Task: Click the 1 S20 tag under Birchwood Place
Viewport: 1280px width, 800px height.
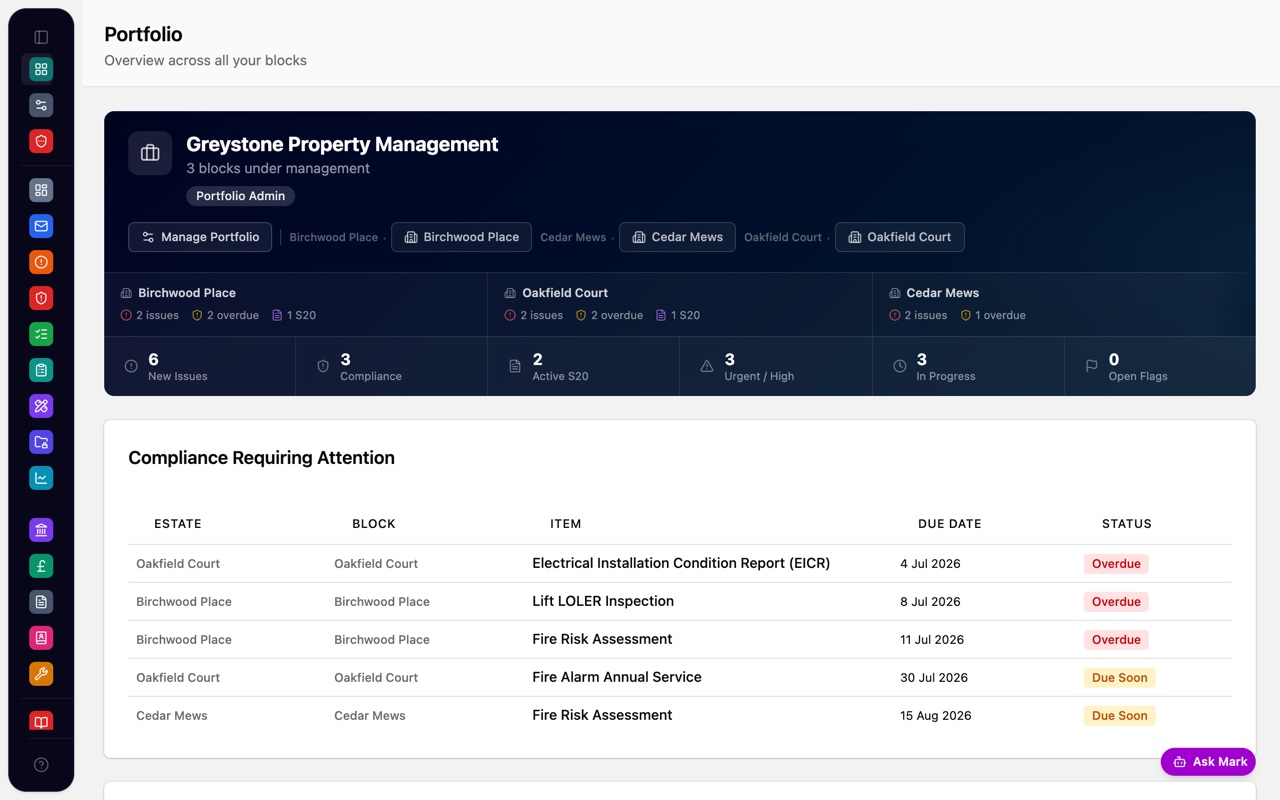Action: [x=294, y=315]
